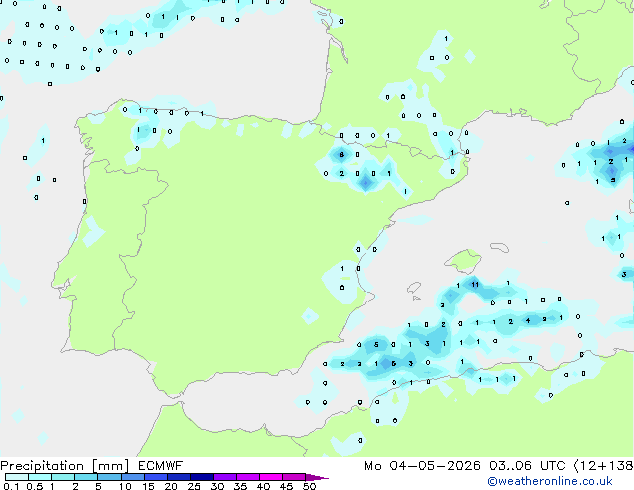Image resolution: width=634 pixels, height=490 pixels.
Task: Choose the 25 to 30 mm dark-blue swatch
Action: pyautogui.click(x=201, y=477)
